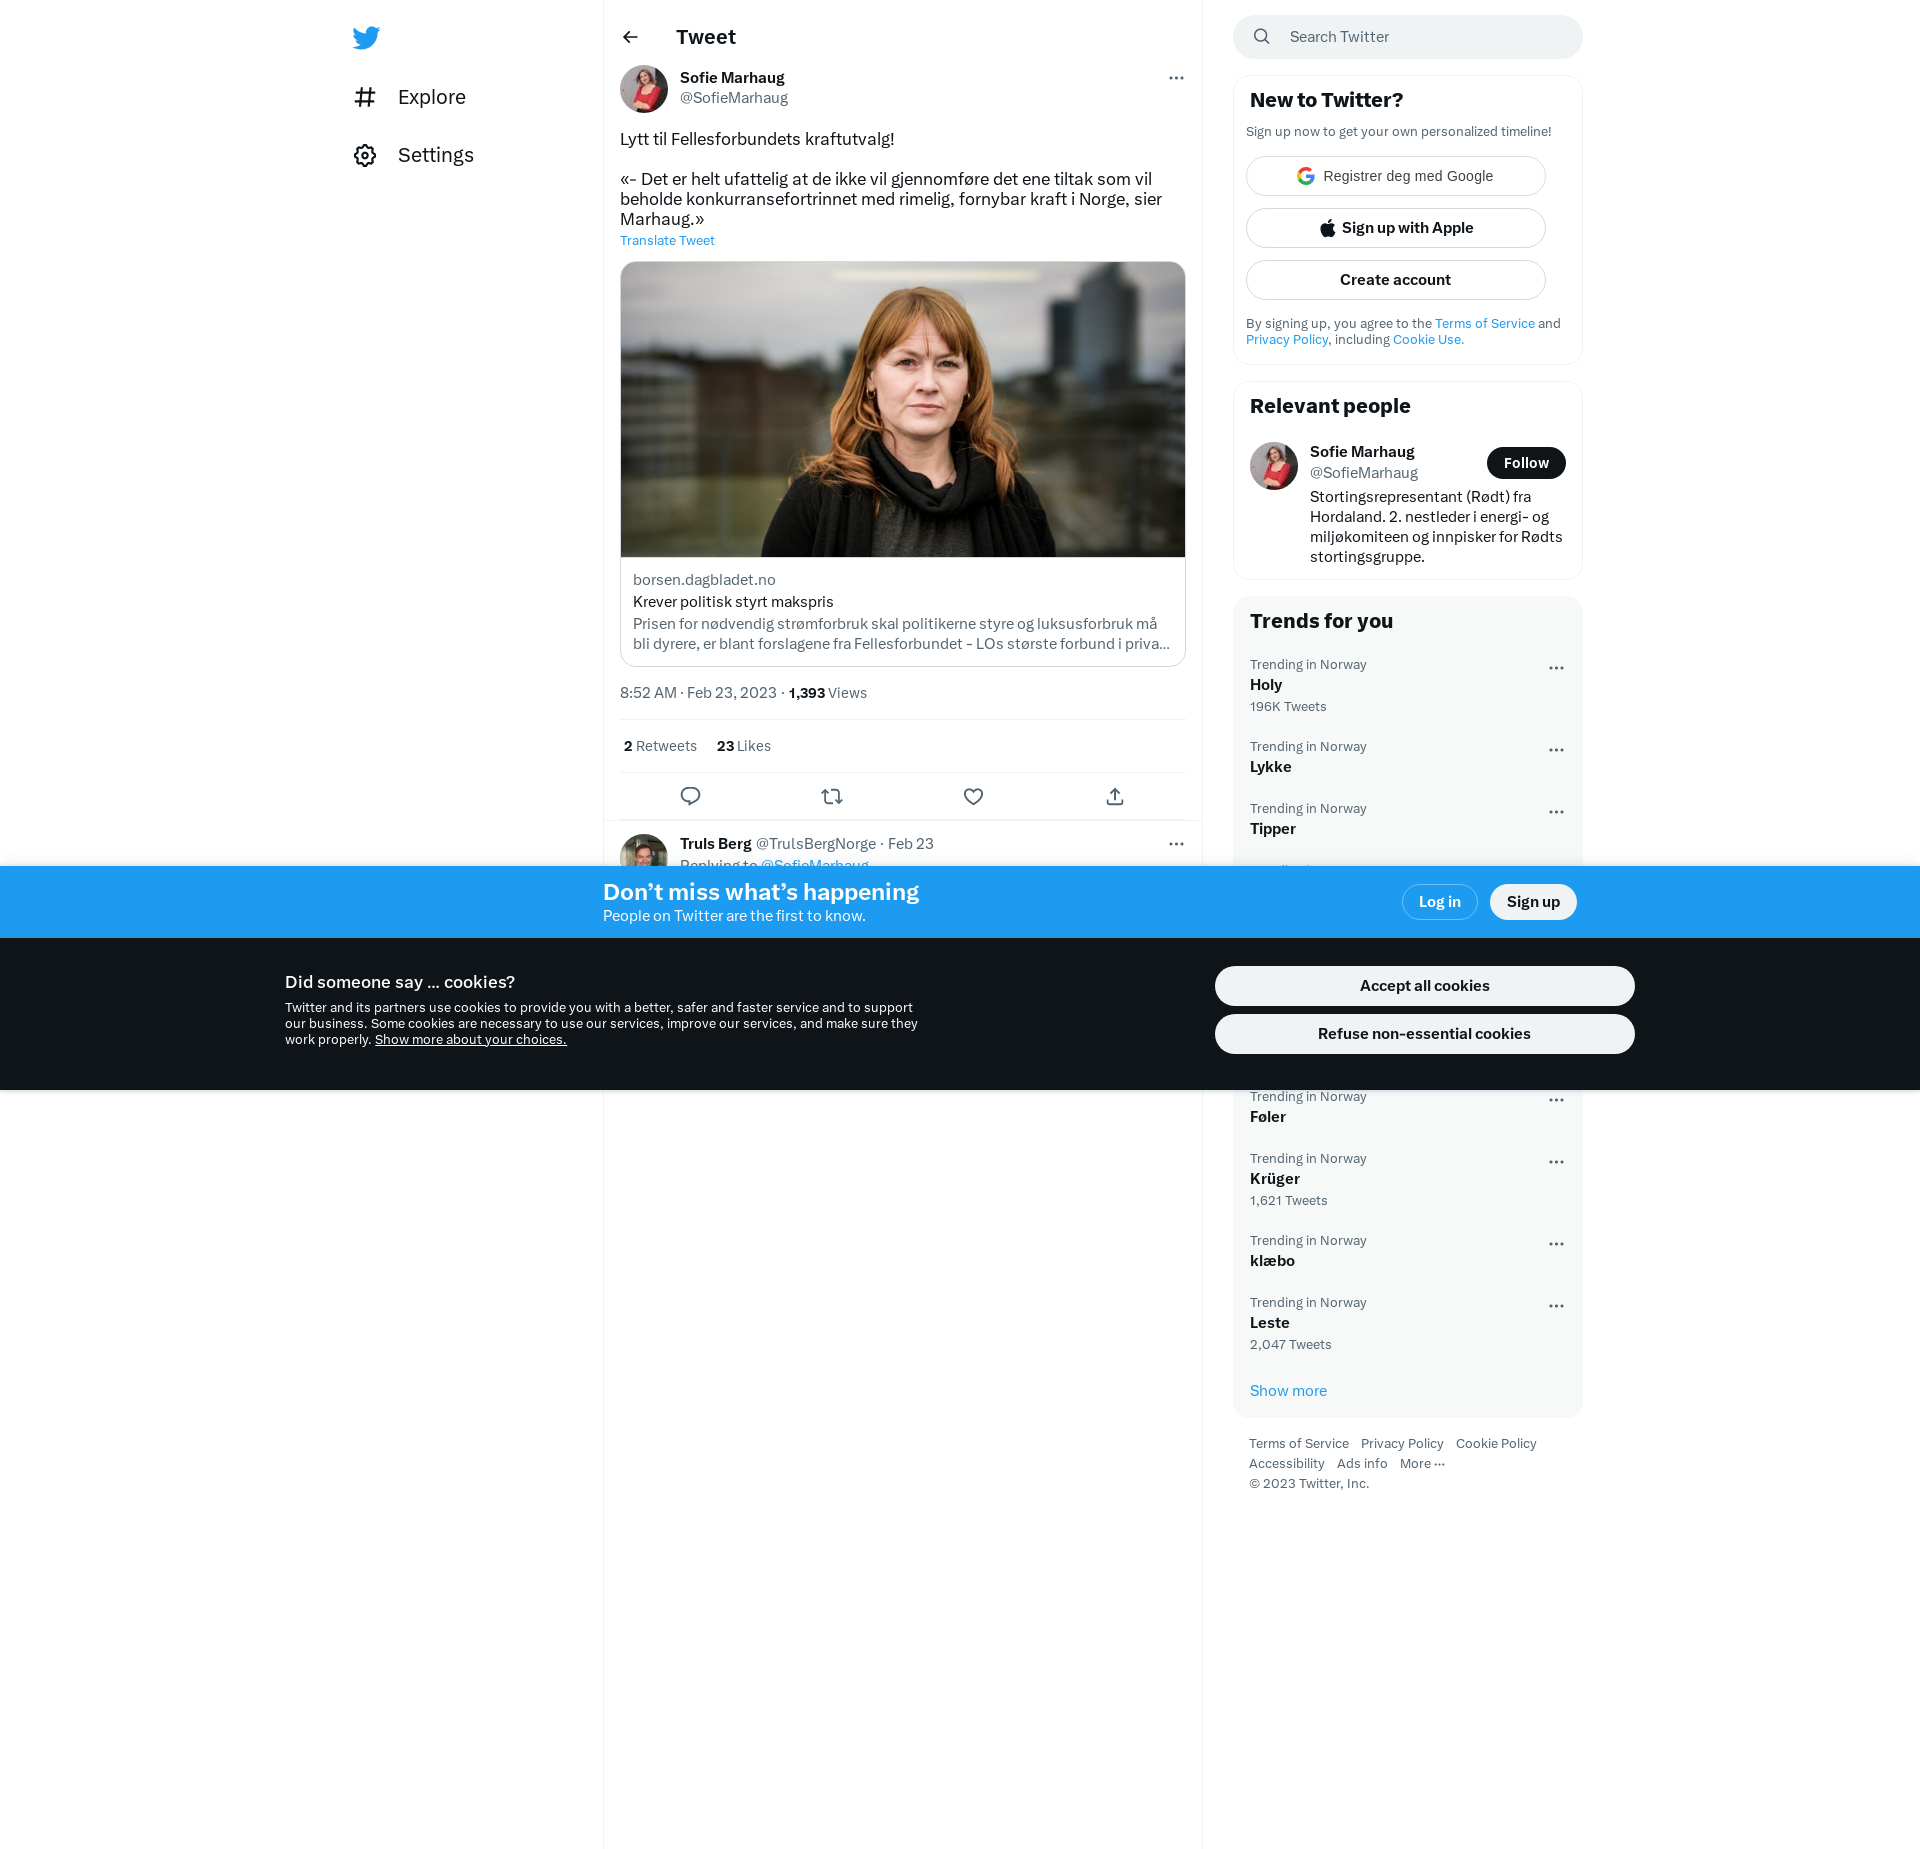Click into the Search Twitter field

coord(1408,37)
